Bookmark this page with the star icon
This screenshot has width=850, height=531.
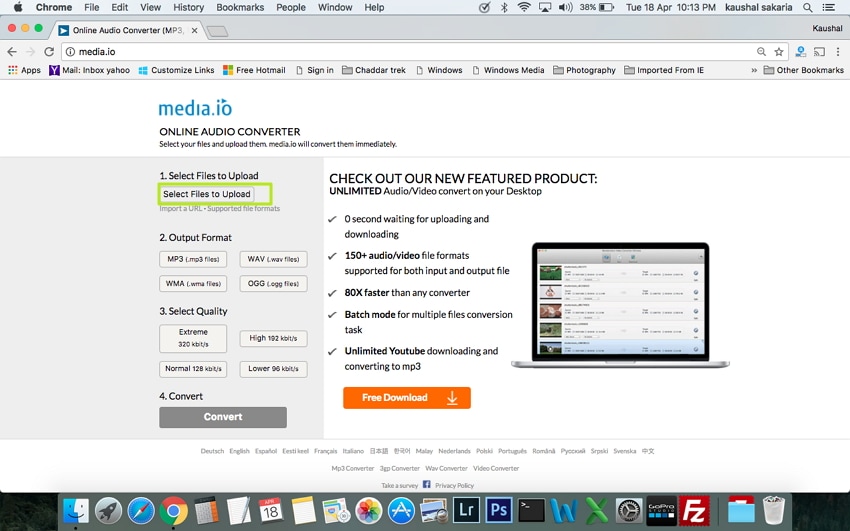[779, 52]
